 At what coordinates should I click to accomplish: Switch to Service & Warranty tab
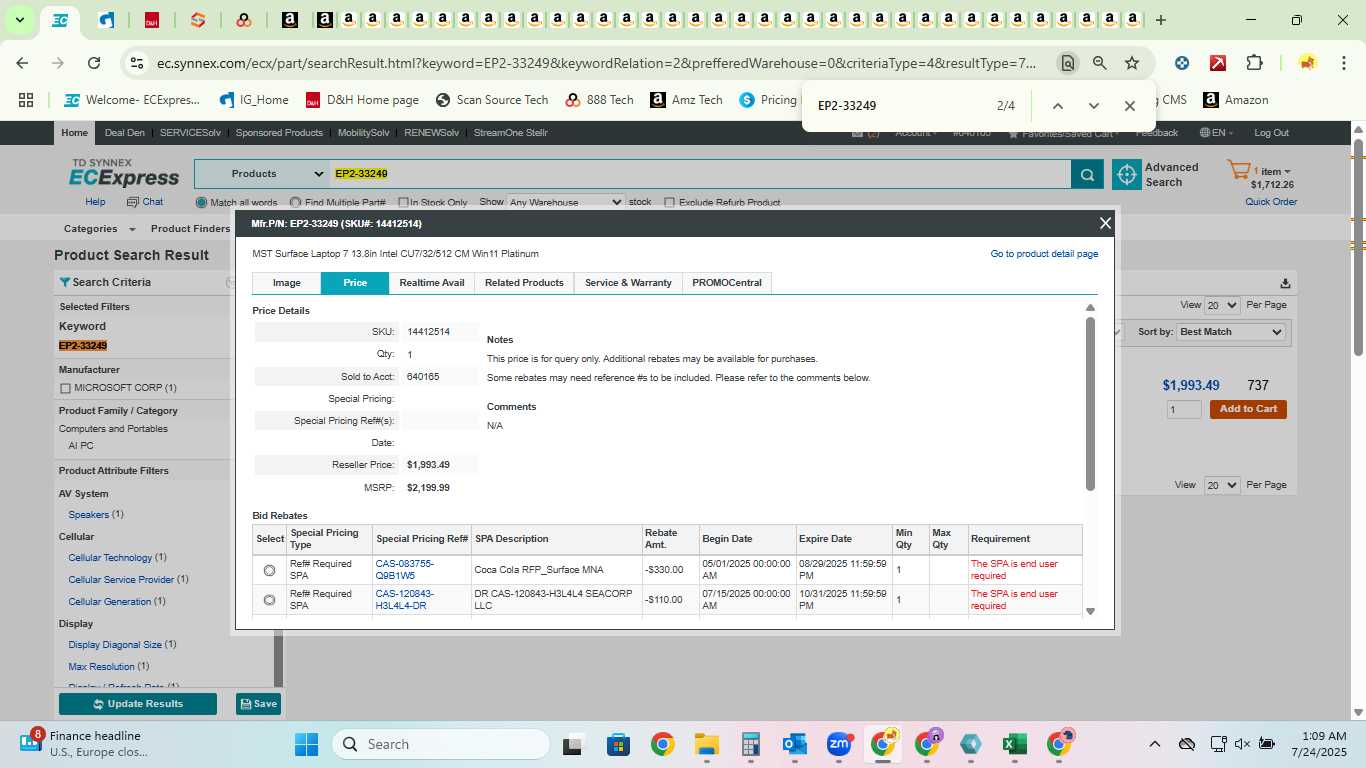[x=628, y=283]
